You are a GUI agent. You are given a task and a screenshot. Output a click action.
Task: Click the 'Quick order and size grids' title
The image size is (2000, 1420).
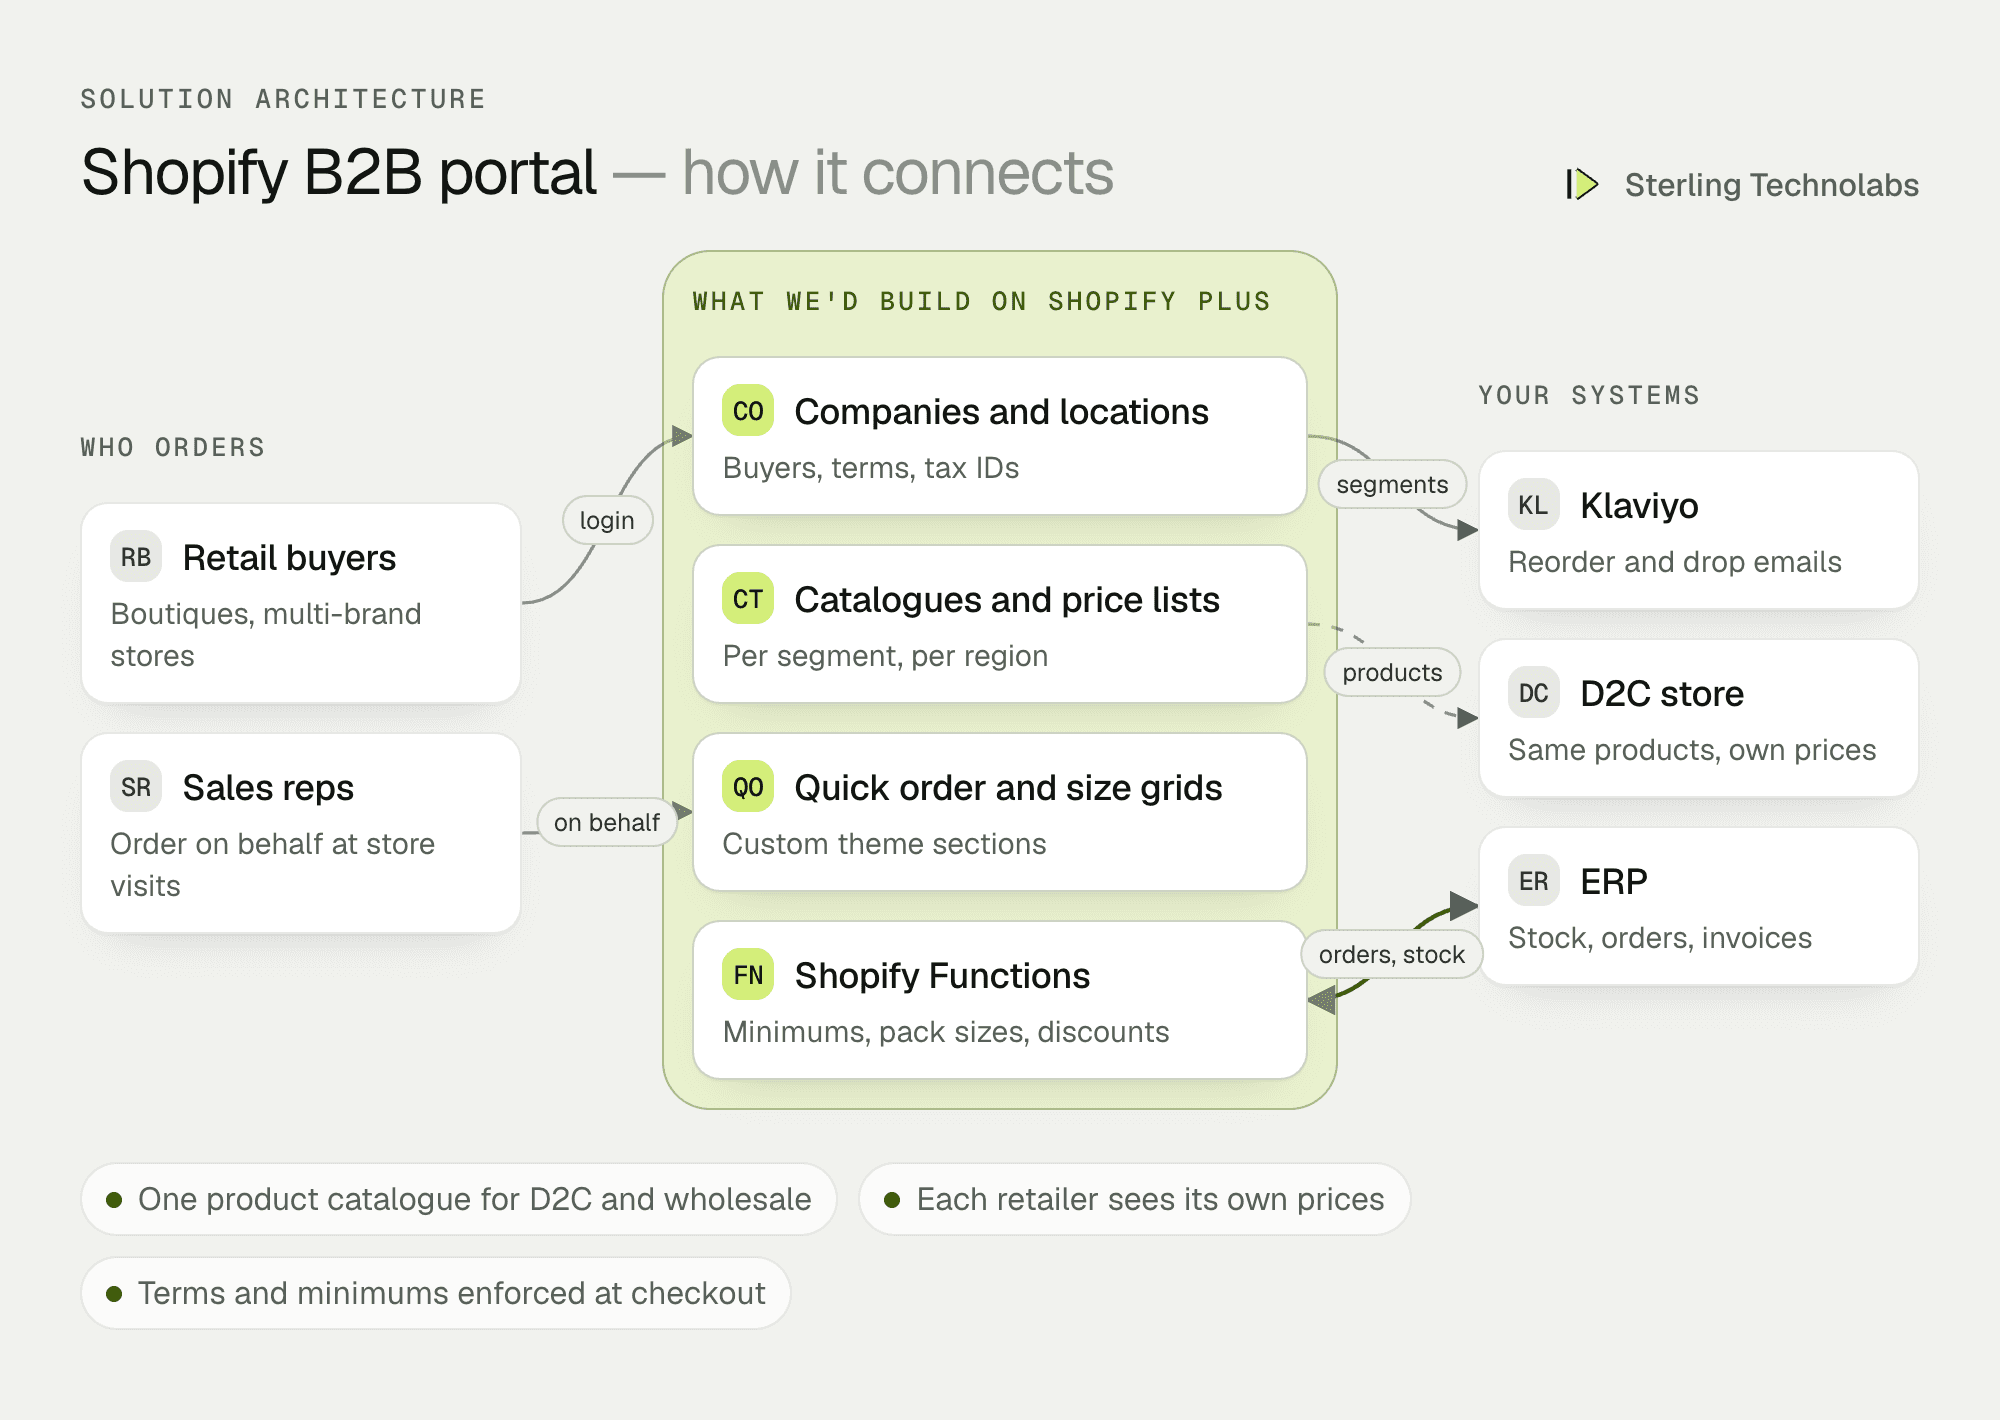[1008, 787]
